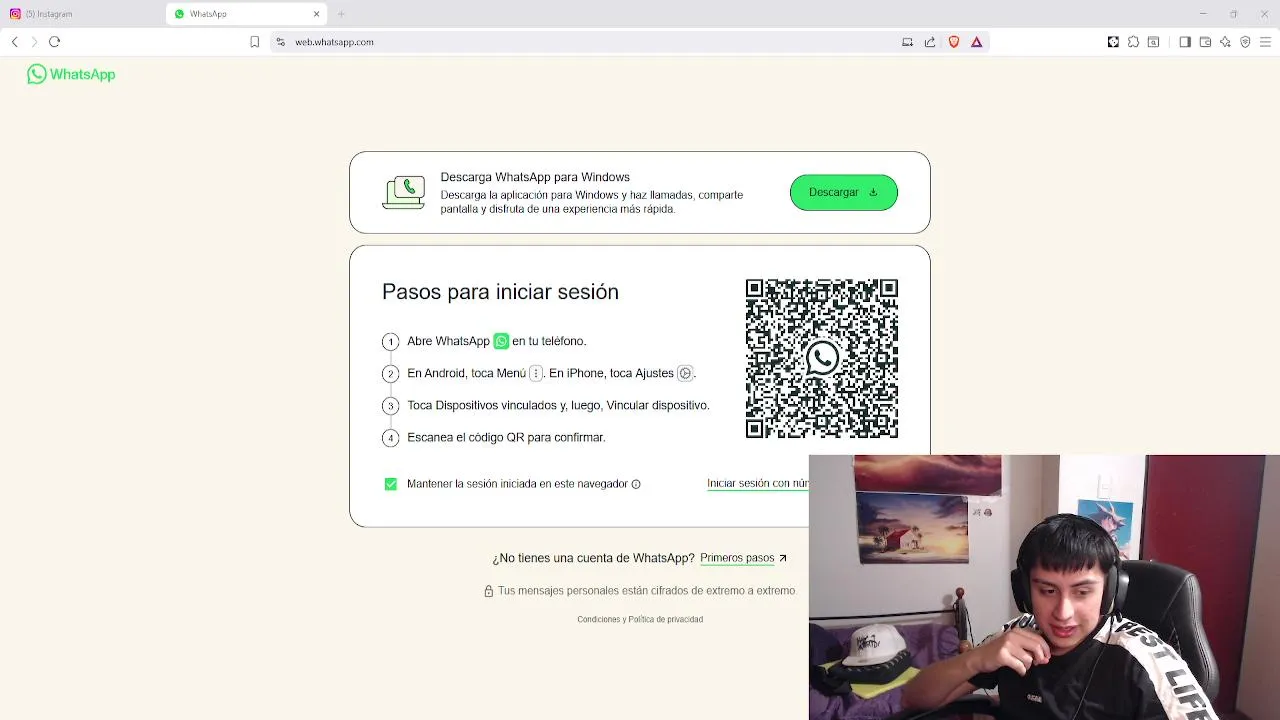Reload the current page
This screenshot has height=720, width=1280.
click(x=55, y=42)
